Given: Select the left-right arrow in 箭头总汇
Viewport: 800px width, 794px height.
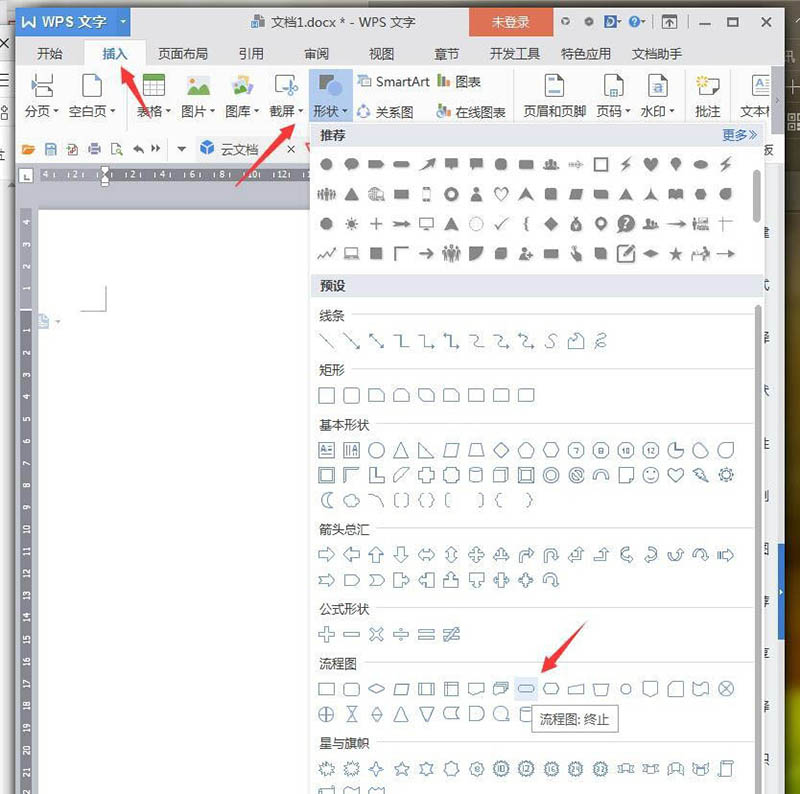Looking at the screenshot, I should point(426,555).
